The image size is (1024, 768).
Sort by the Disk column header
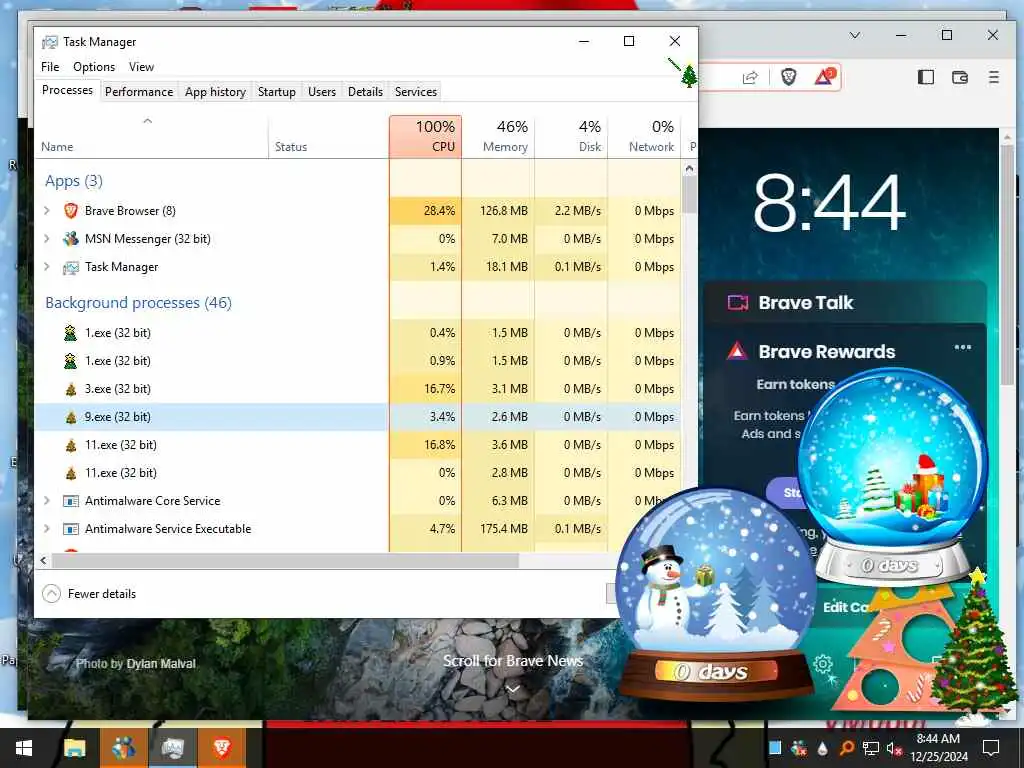click(x=571, y=136)
